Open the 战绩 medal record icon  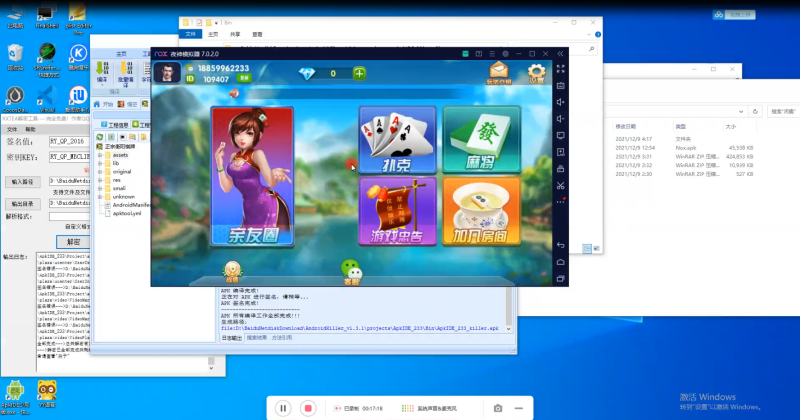(232, 272)
